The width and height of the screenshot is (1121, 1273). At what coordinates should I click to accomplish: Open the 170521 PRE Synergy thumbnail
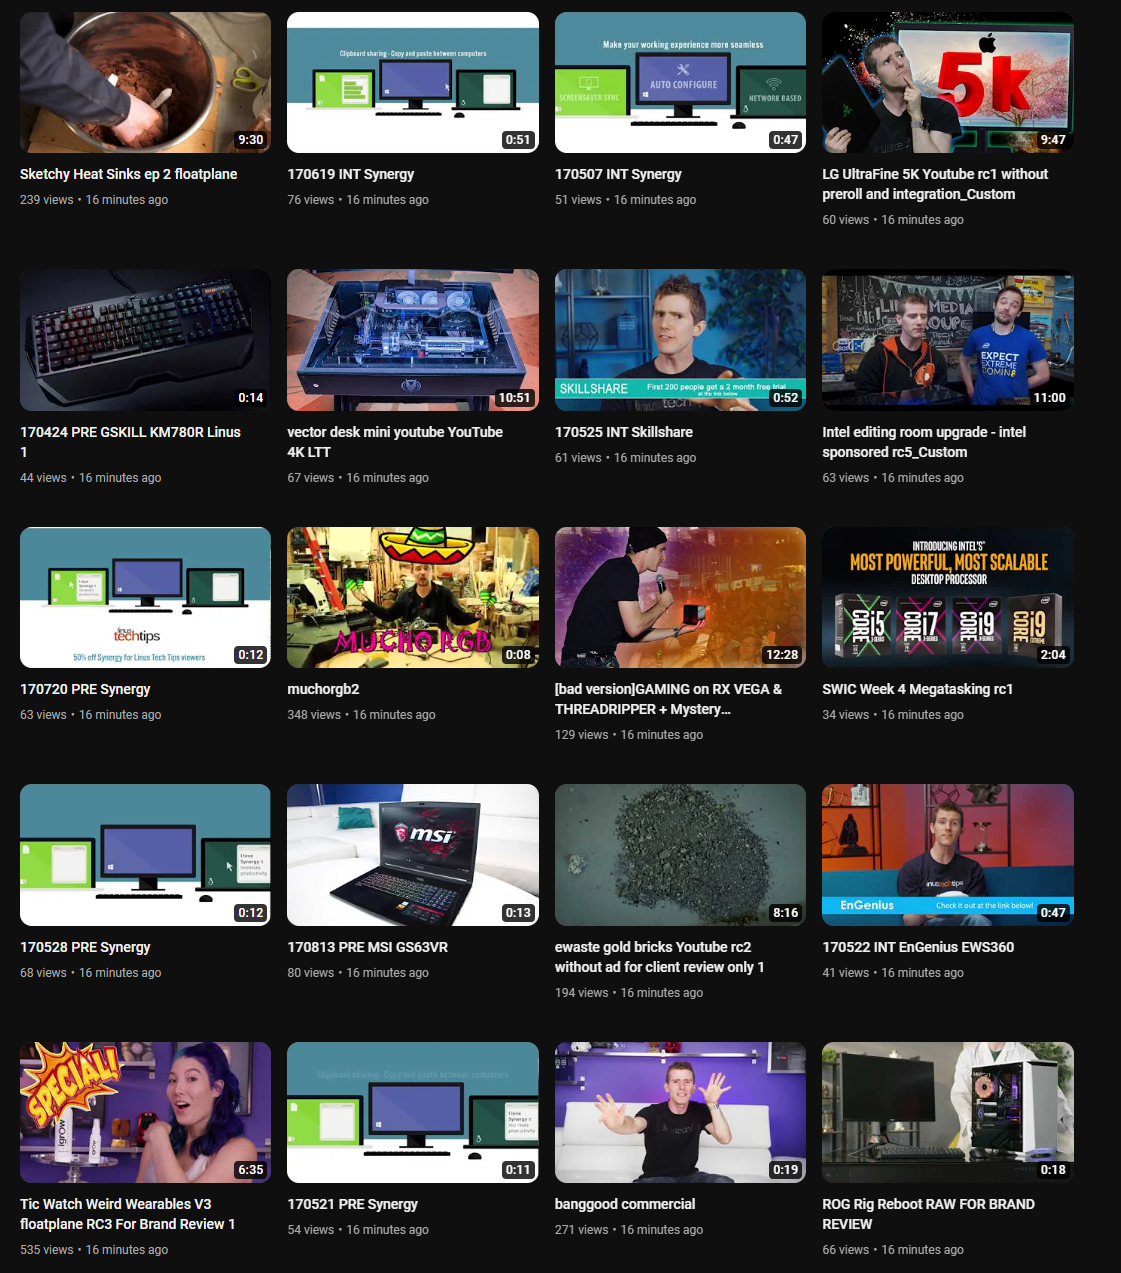click(x=413, y=1112)
